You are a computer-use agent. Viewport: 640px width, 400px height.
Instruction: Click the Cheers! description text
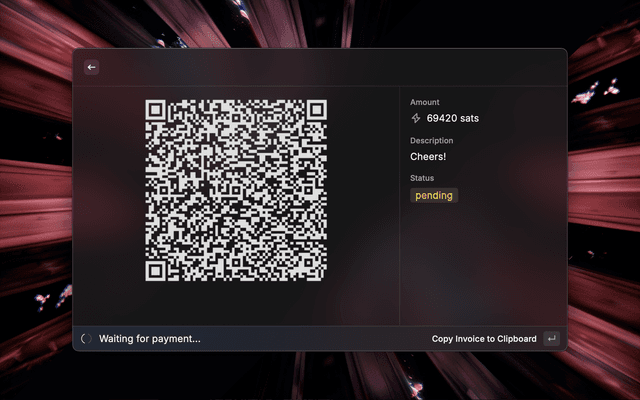pyautogui.click(x=430, y=157)
